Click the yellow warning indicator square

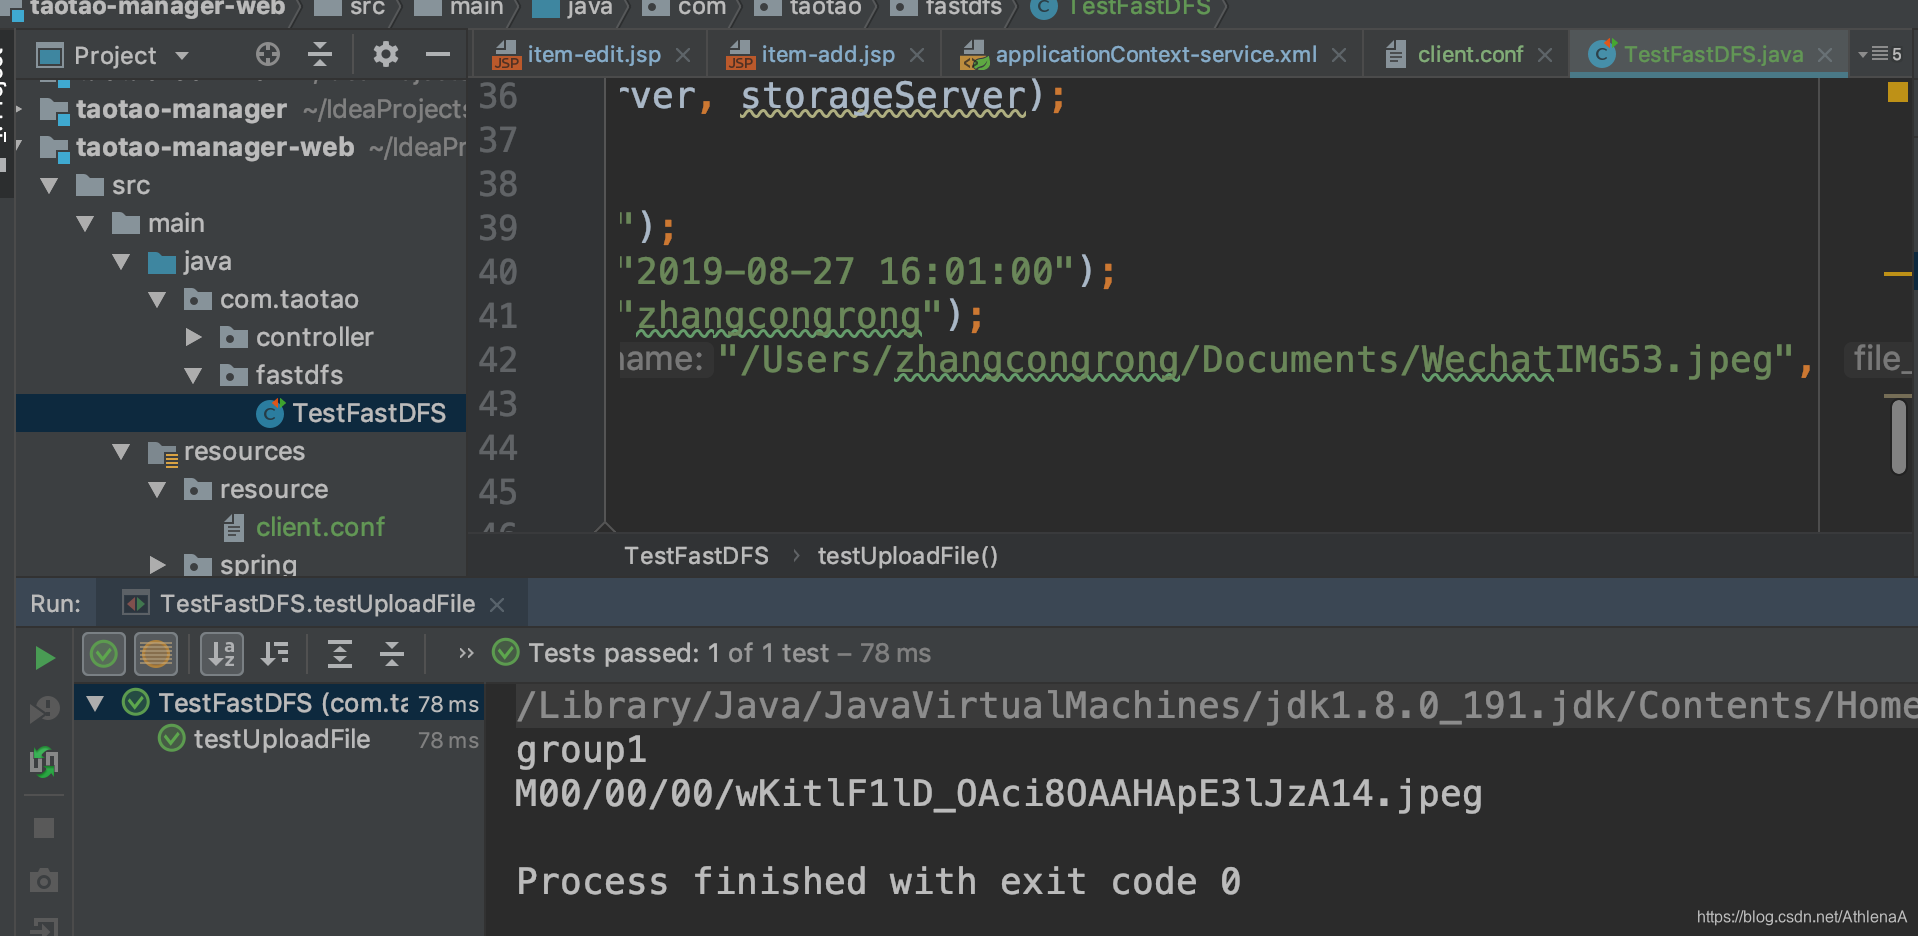coord(1897,93)
